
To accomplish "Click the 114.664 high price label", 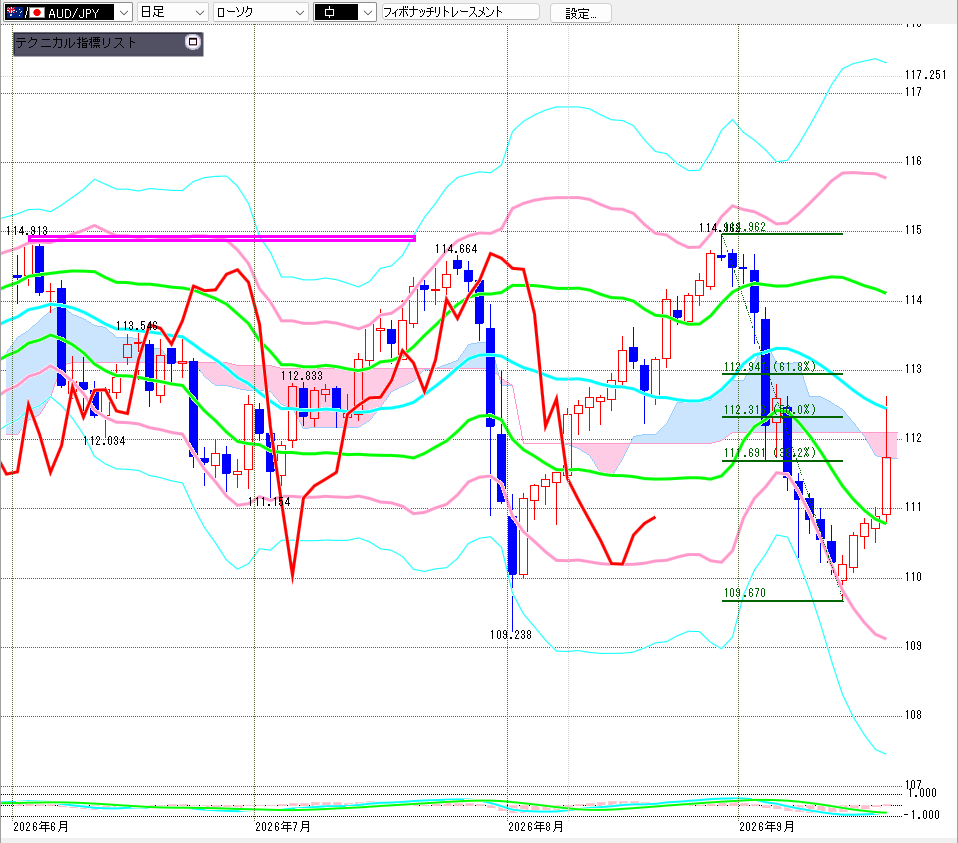I will point(456,249).
